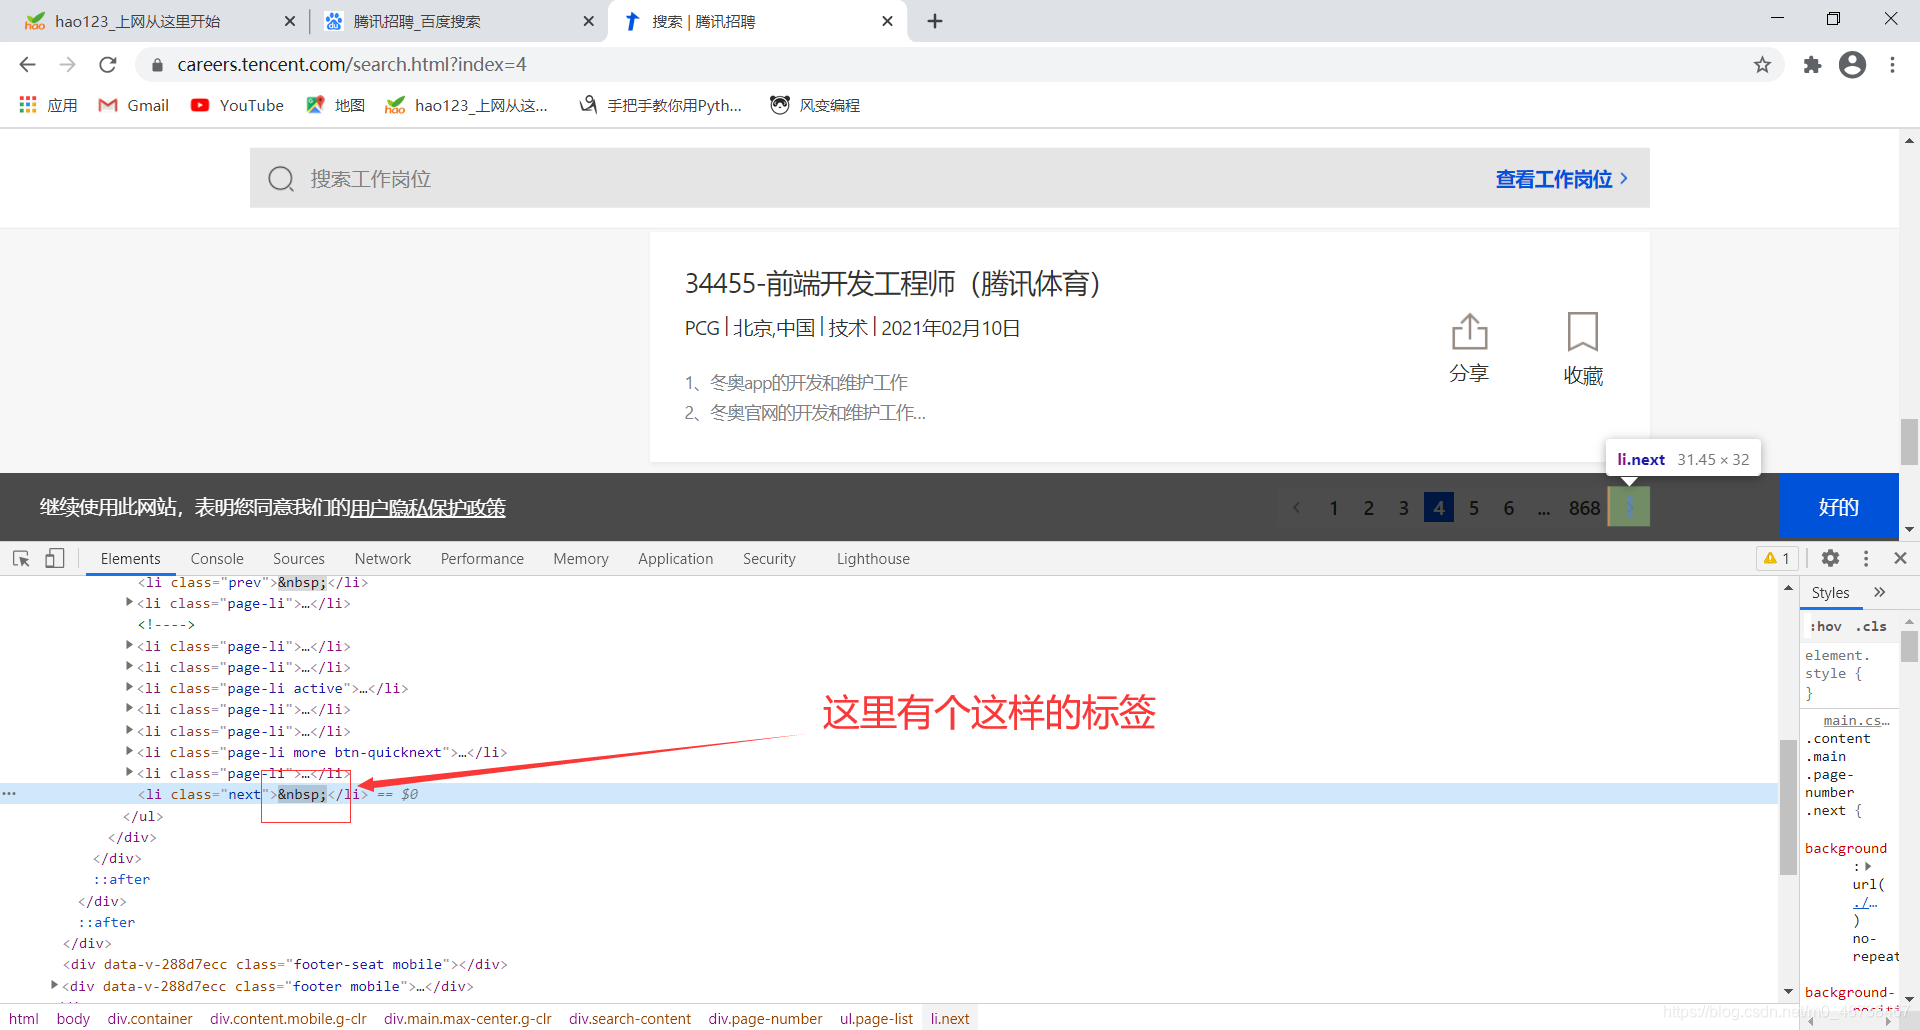Toggle the device toolbar icon
Viewport: 1920px width, 1030px height.
(x=55, y=558)
